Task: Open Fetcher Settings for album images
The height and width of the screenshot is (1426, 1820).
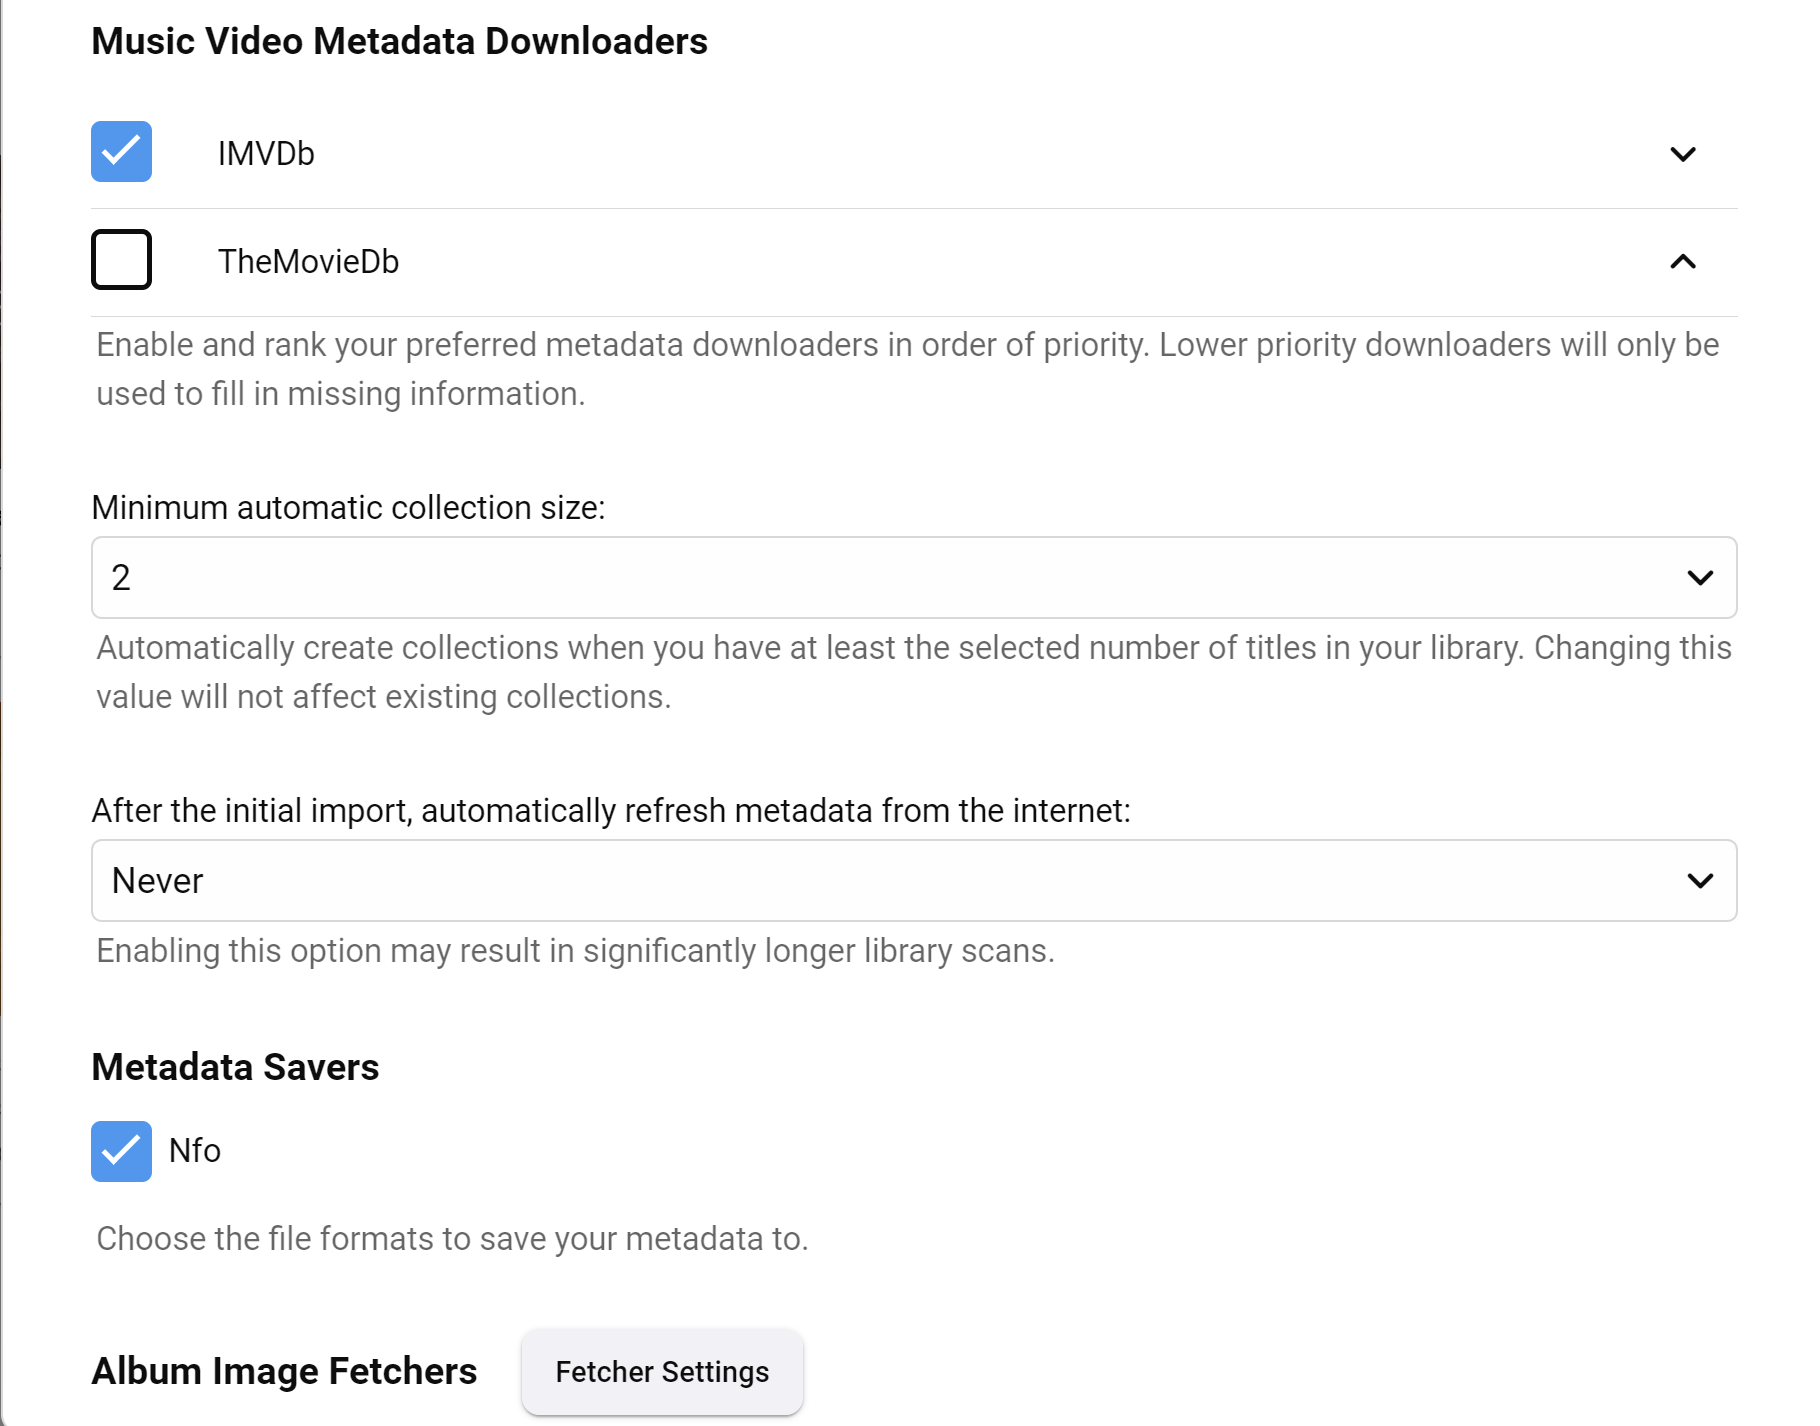Action: click(662, 1372)
